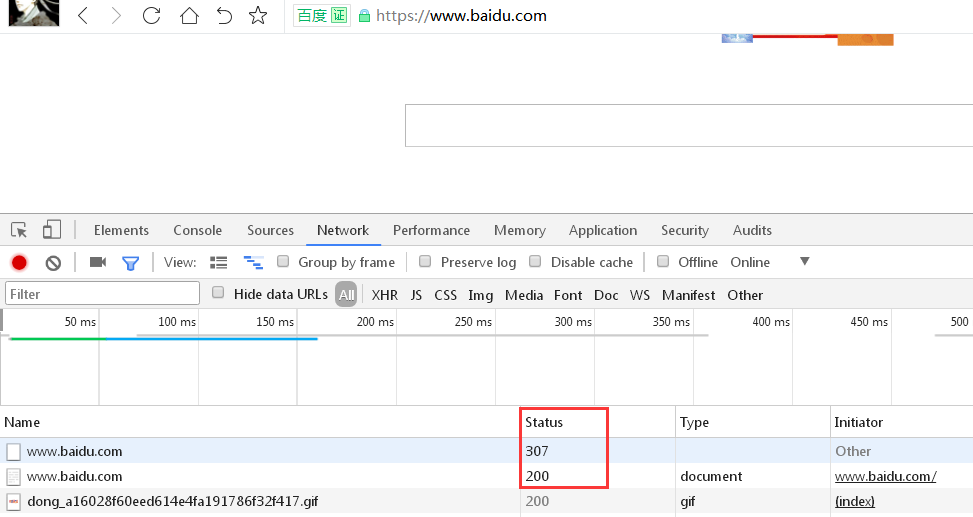Select the Network tab

343,230
